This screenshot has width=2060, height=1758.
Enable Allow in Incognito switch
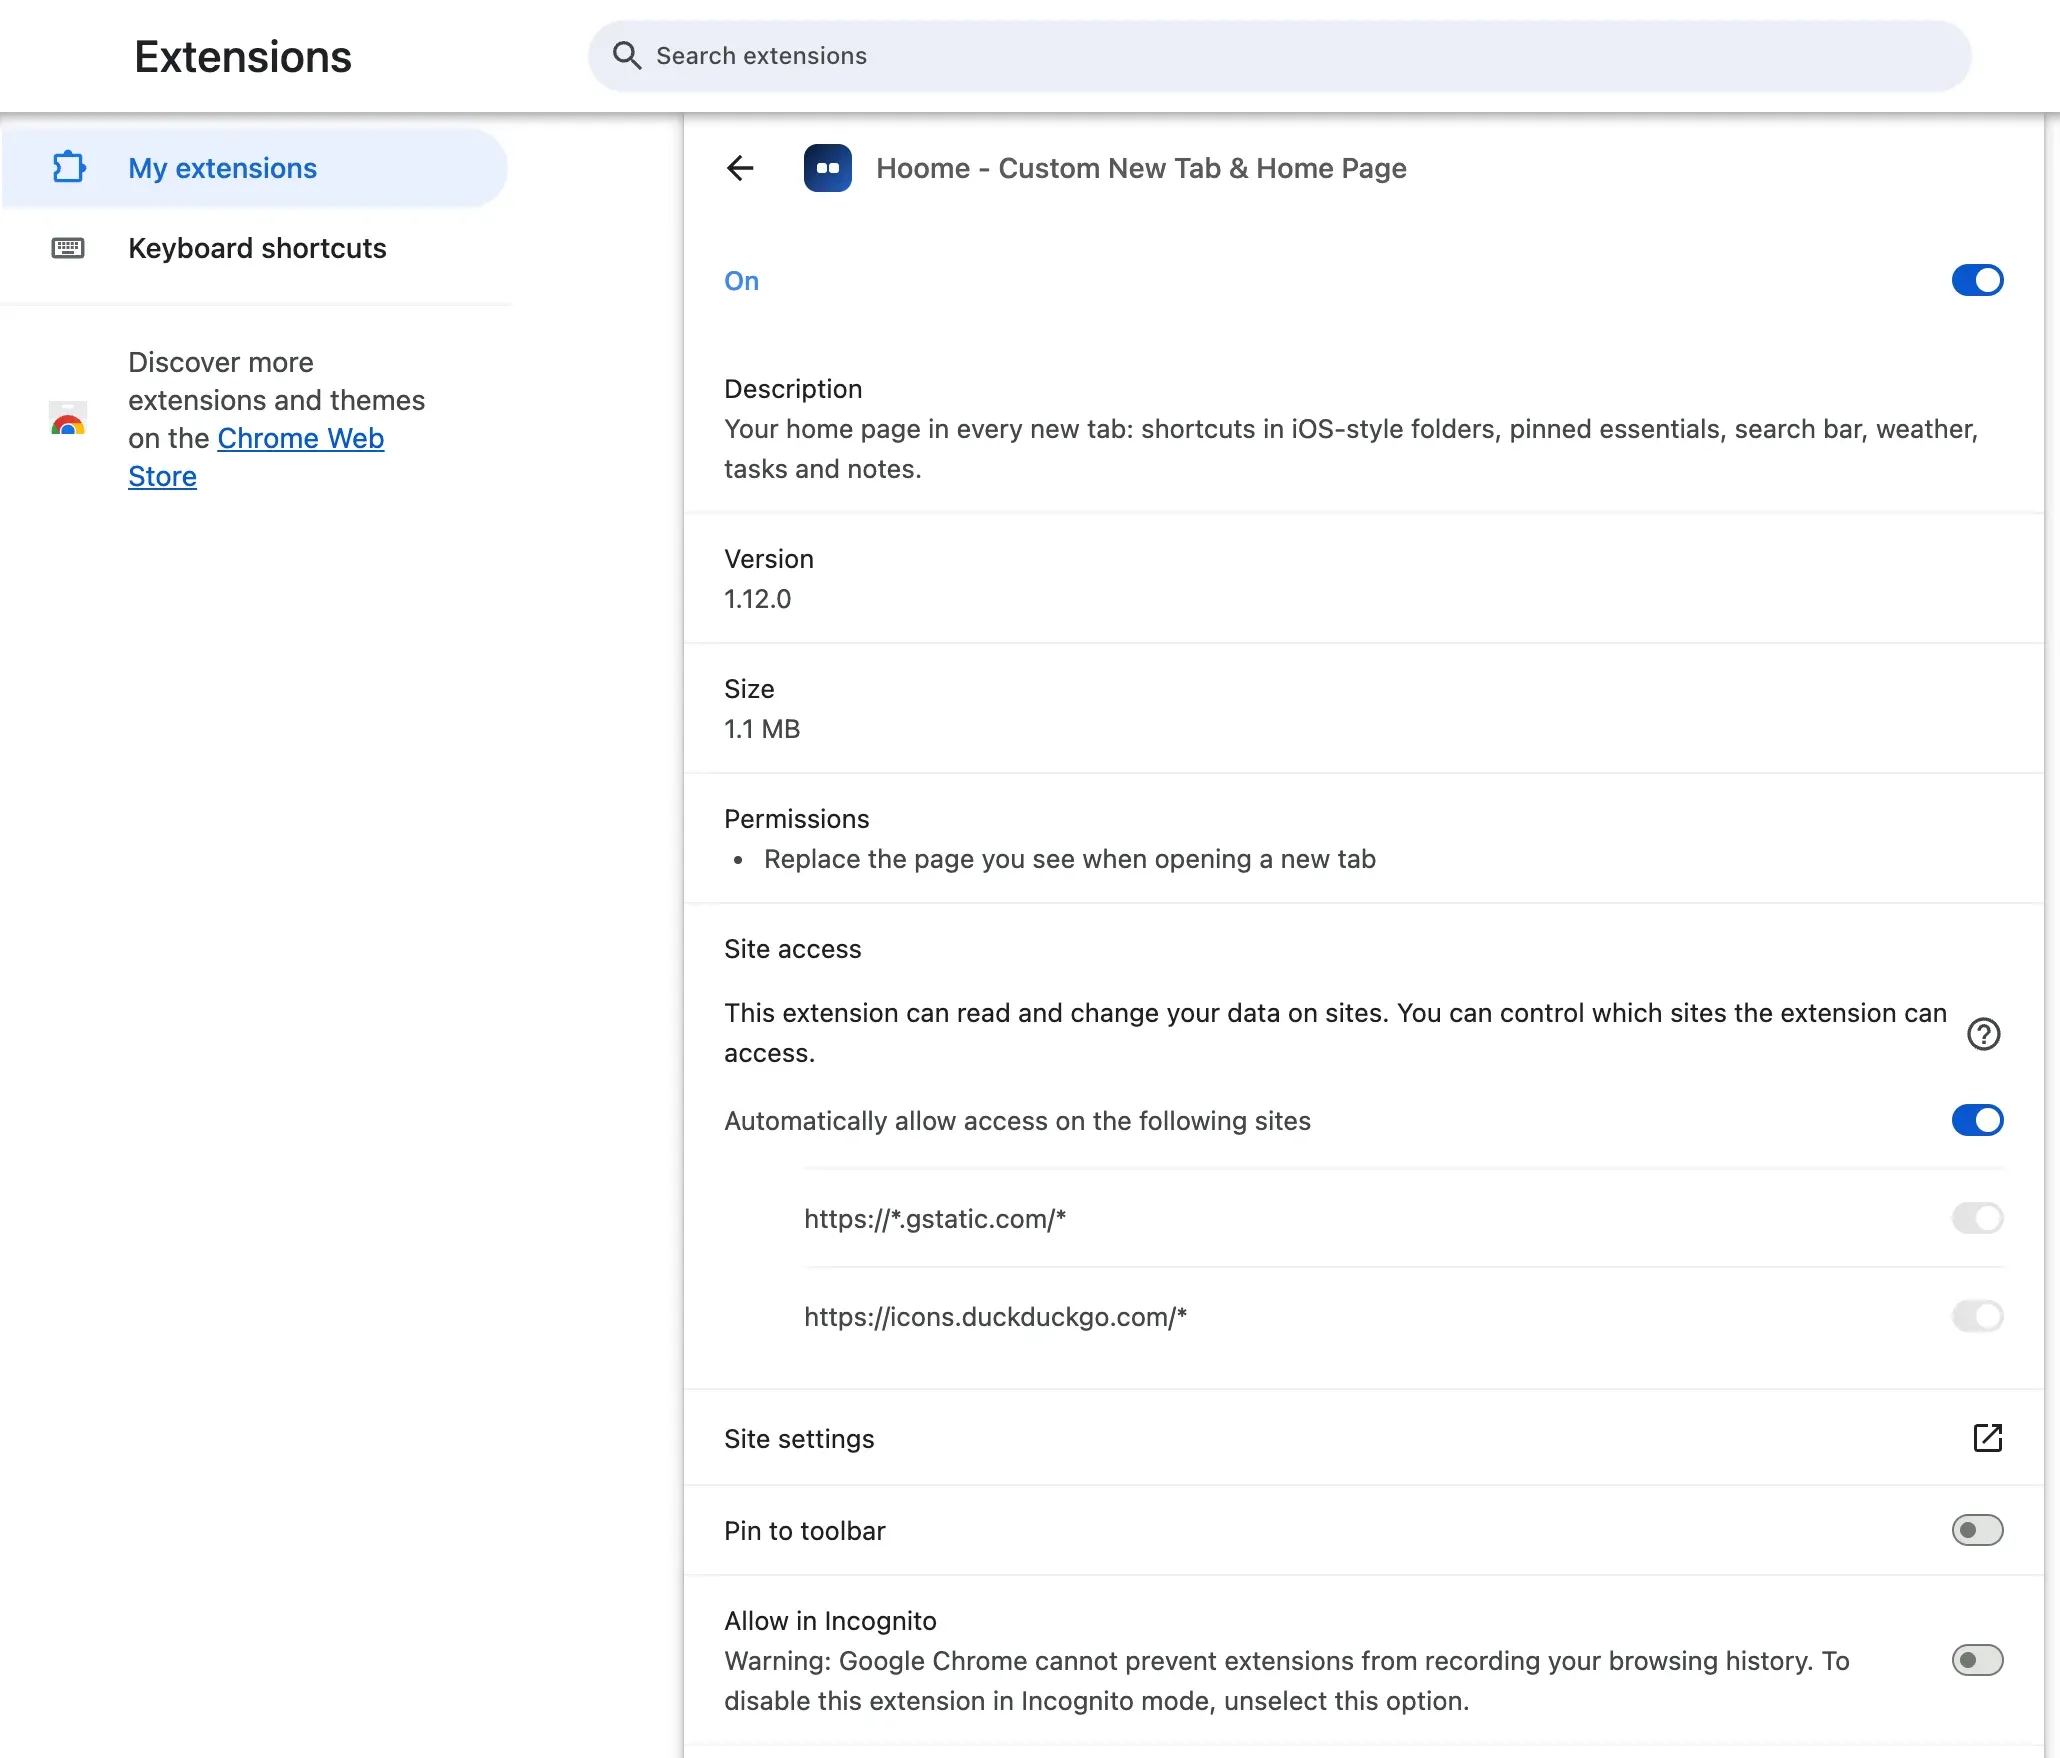[x=1977, y=1660]
